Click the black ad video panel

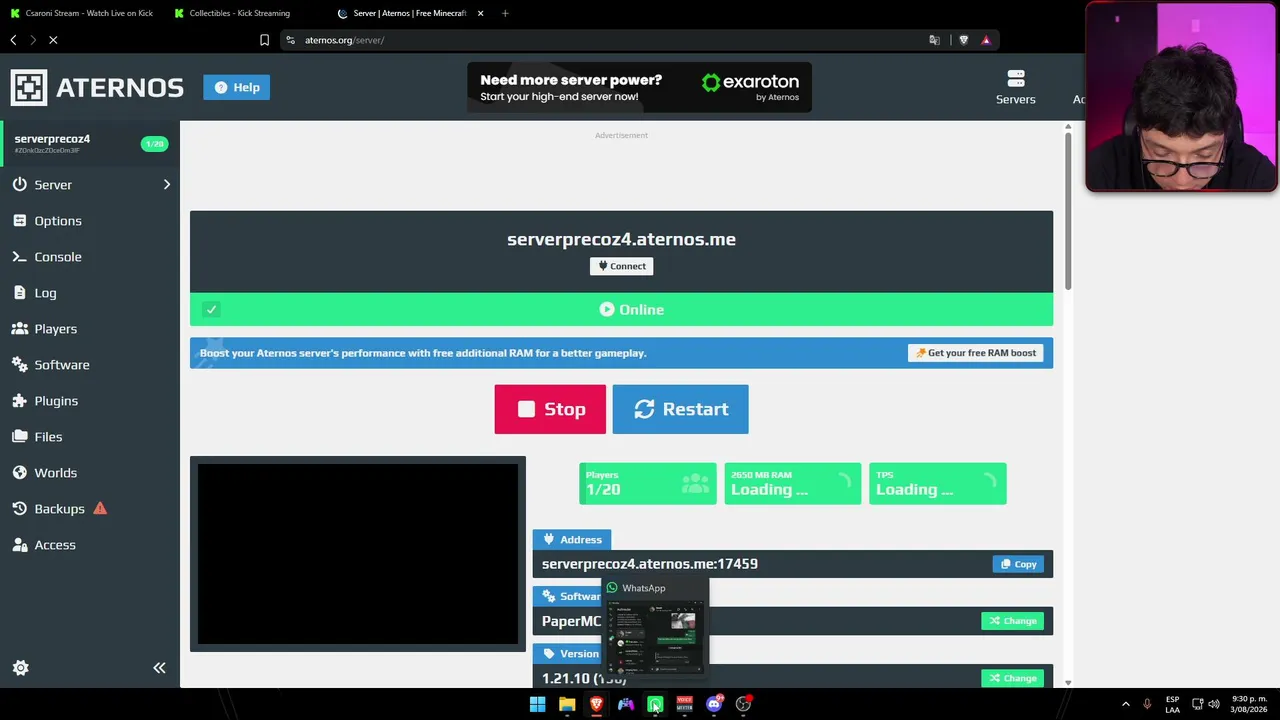click(358, 554)
